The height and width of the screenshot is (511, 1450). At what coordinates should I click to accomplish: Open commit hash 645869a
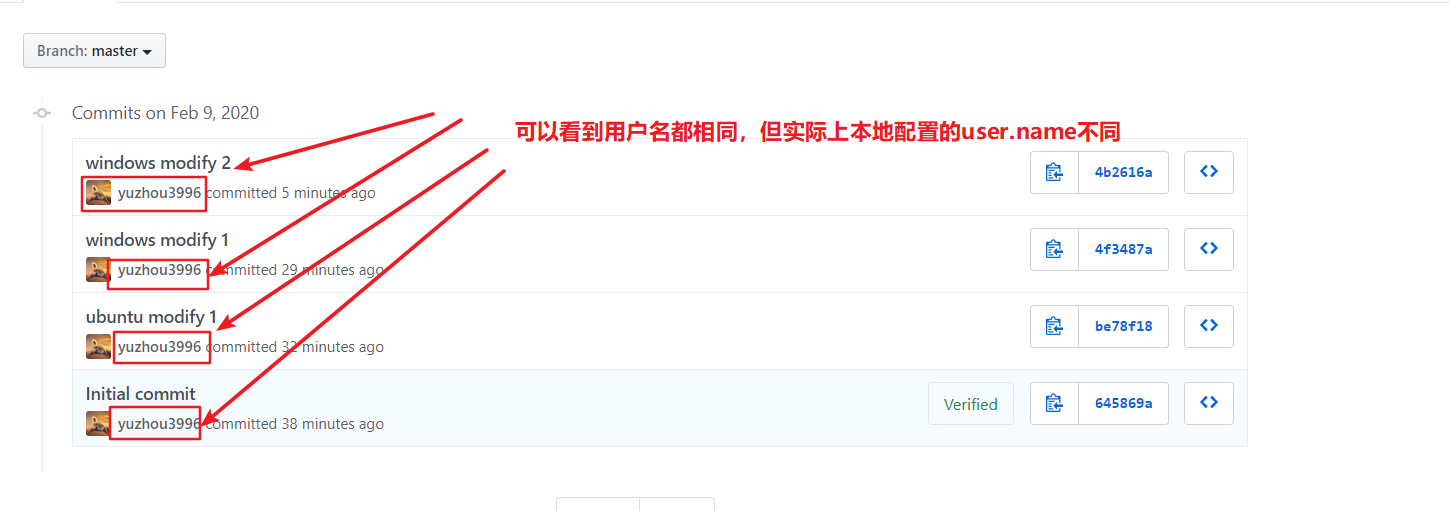1124,403
